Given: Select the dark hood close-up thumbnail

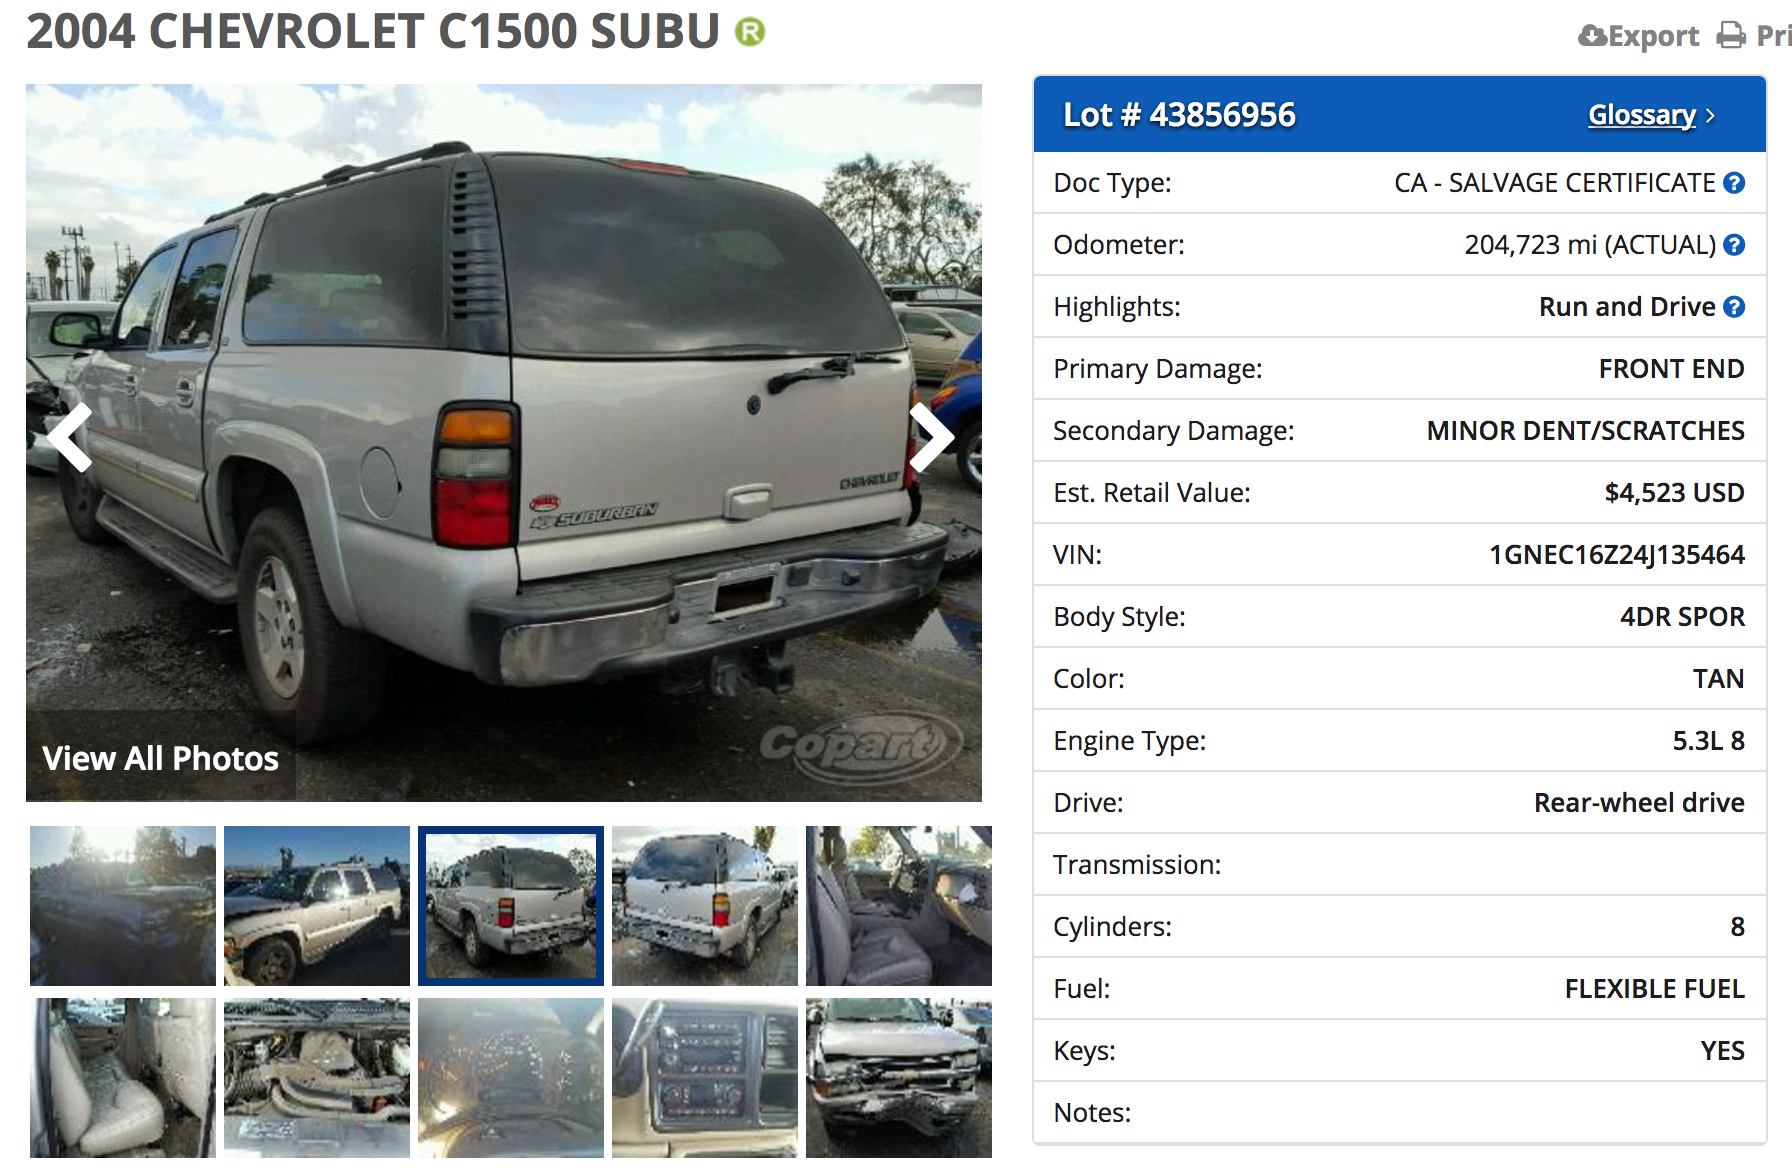Looking at the screenshot, I should click(123, 906).
